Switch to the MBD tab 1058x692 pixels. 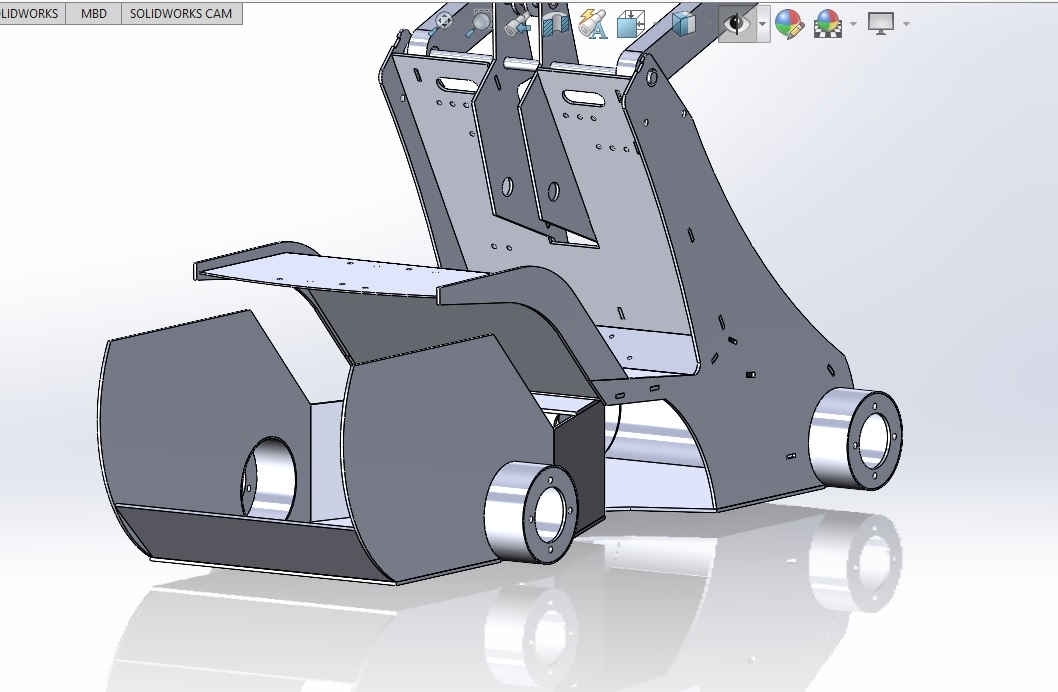pyautogui.click(x=94, y=13)
